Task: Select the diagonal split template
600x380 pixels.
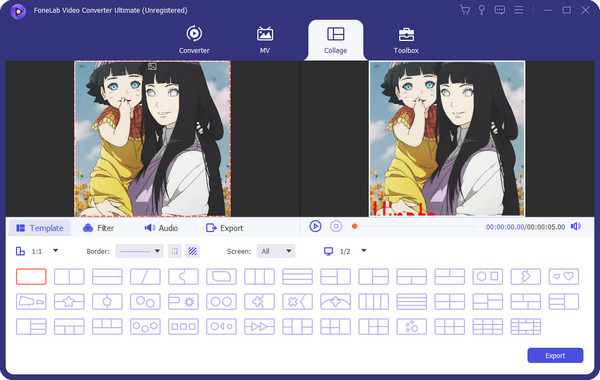Action: pos(145,276)
